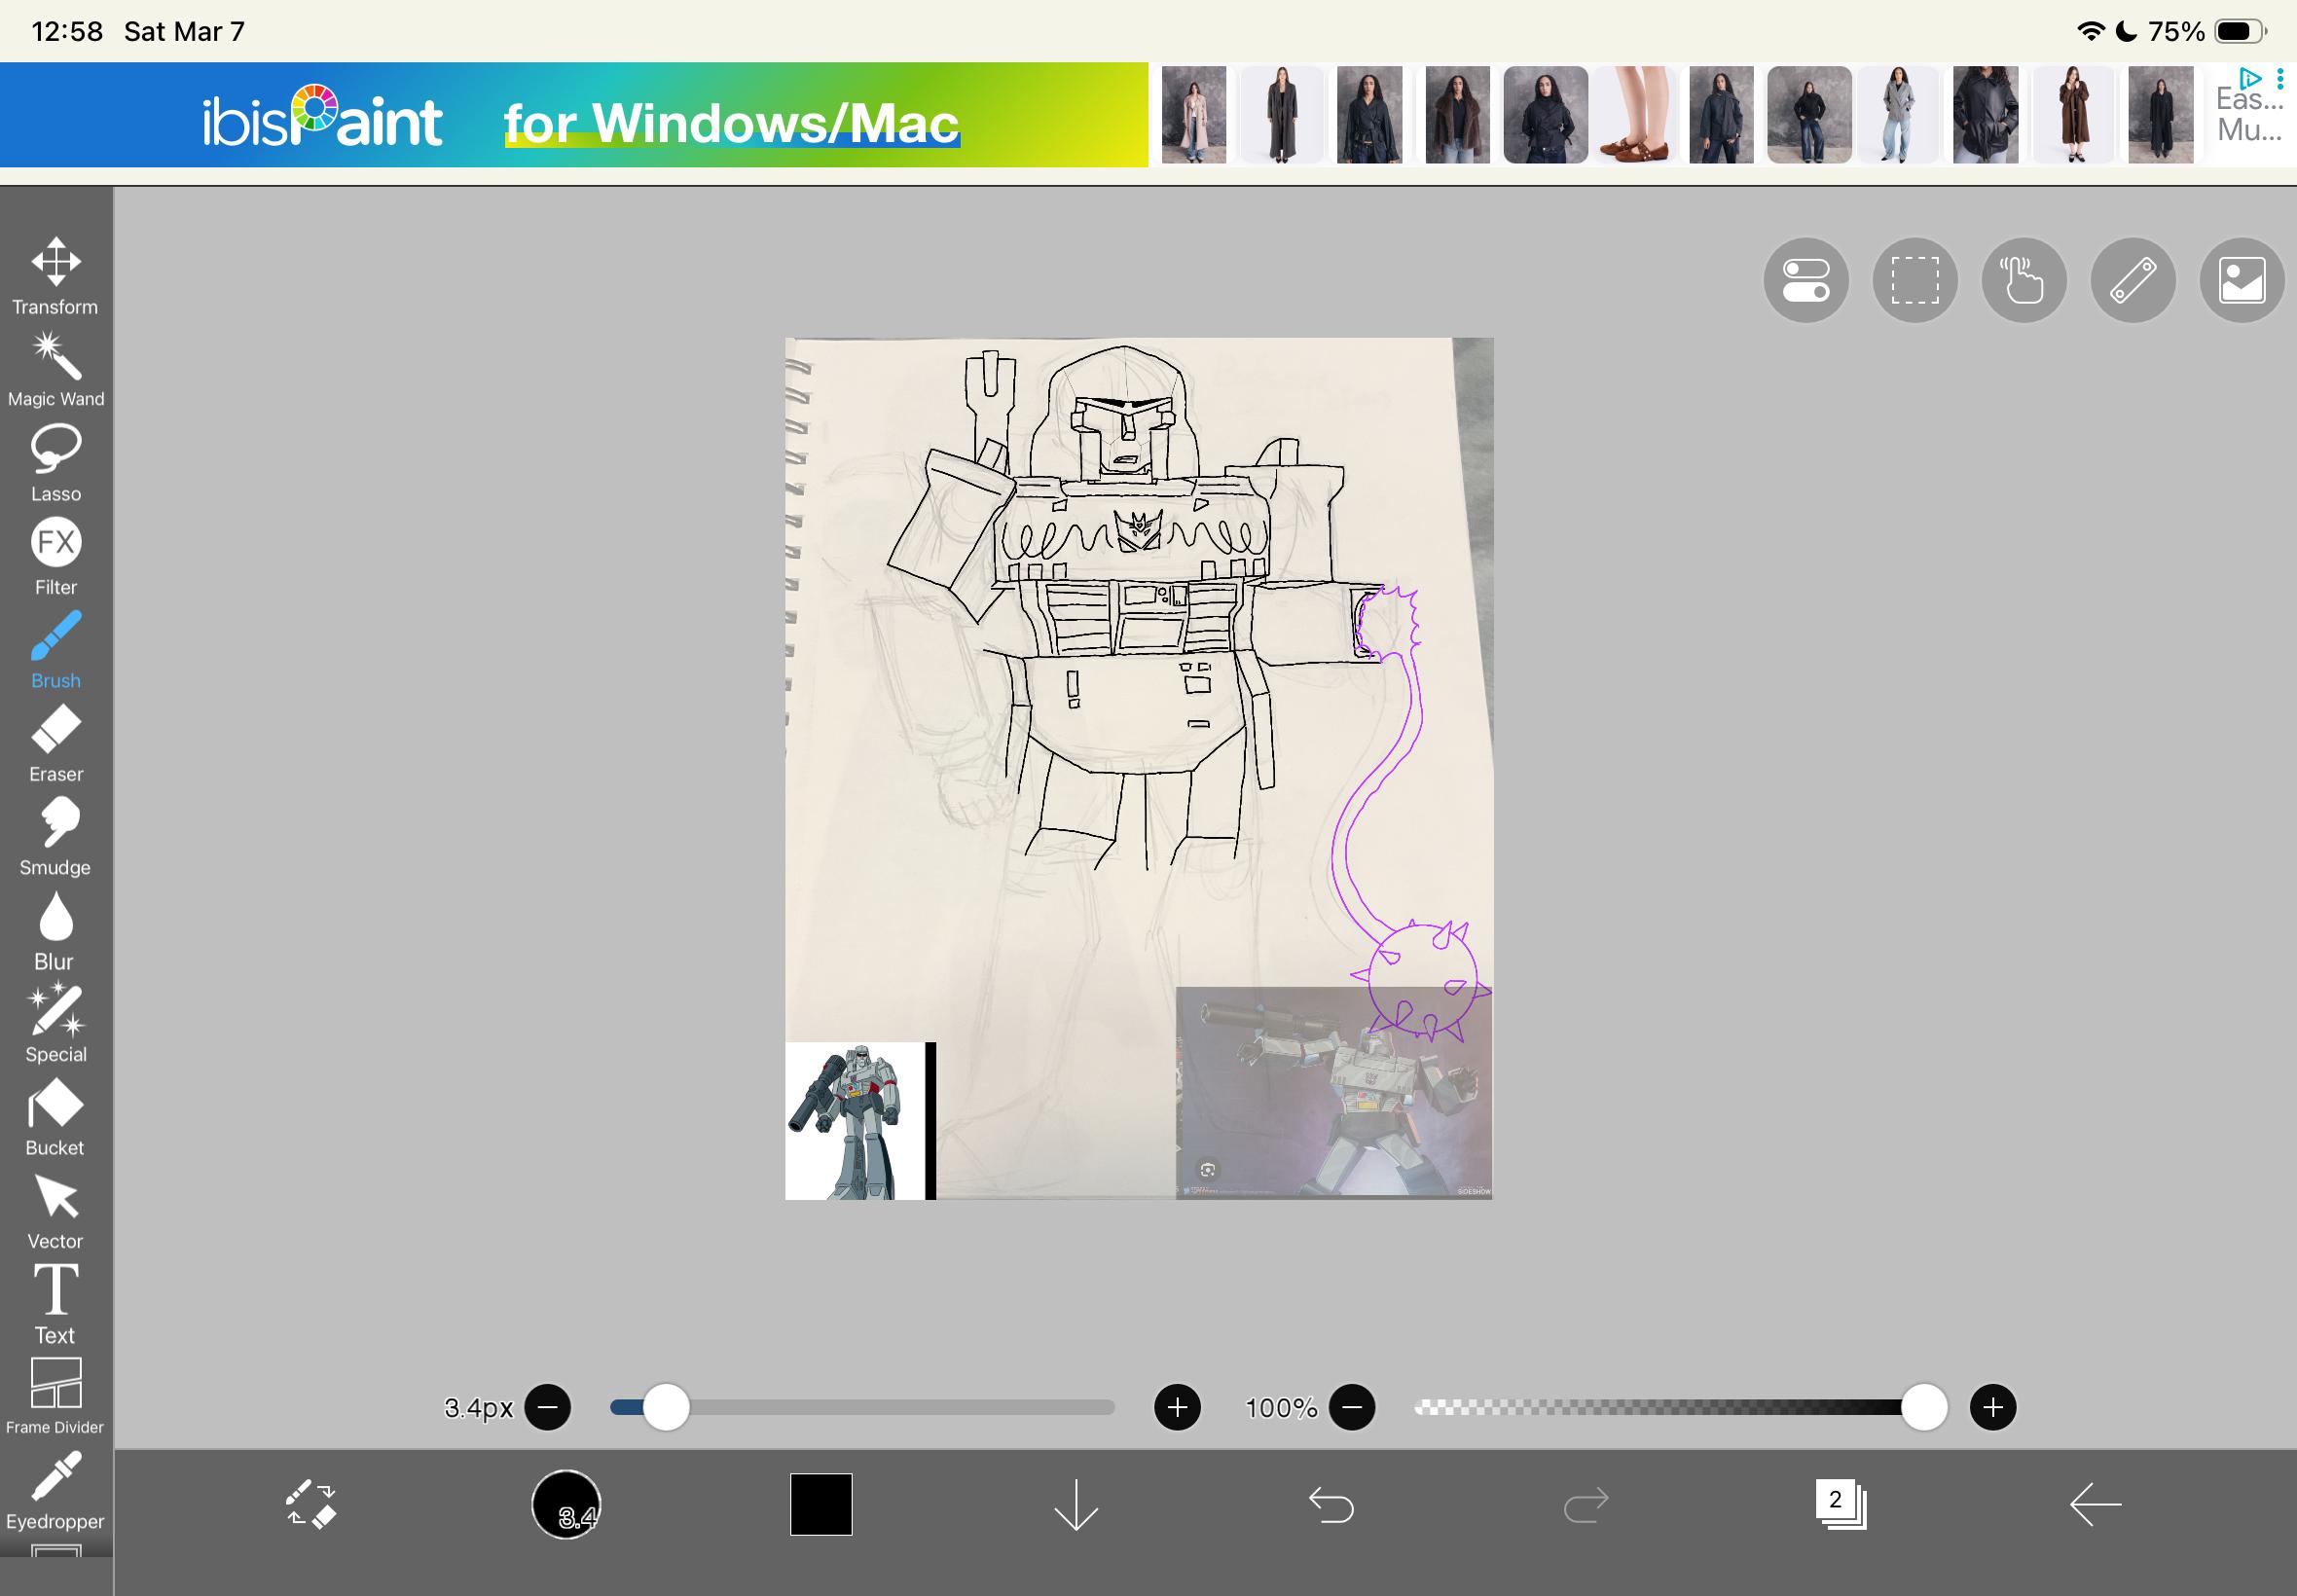2297x1596 pixels.
Task: Select the Blur tool
Action: click(56, 931)
